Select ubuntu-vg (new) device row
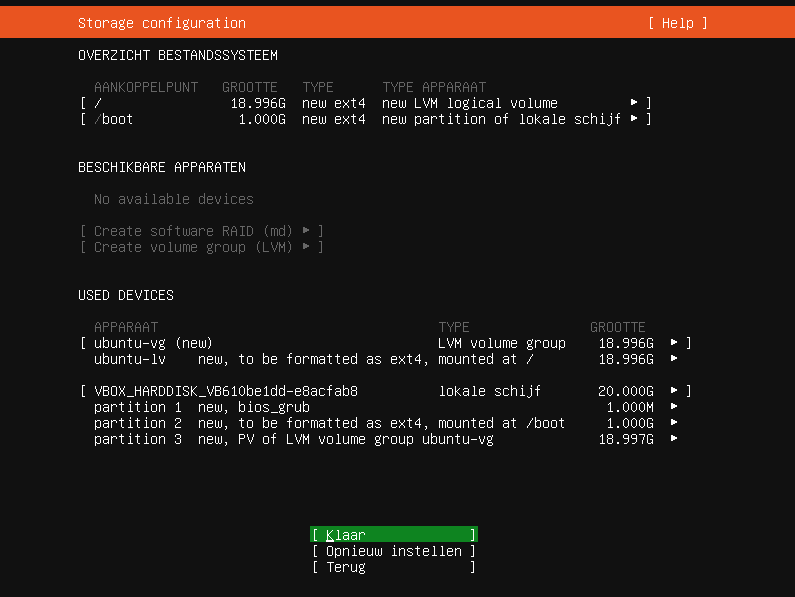The width and height of the screenshot is (795, 597). 385,343
